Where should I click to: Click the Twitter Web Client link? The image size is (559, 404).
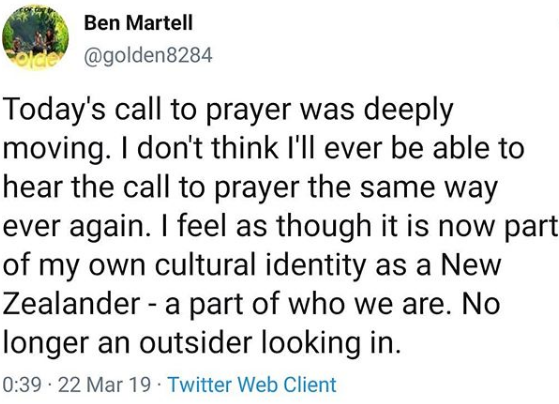[x=252, y=385]
